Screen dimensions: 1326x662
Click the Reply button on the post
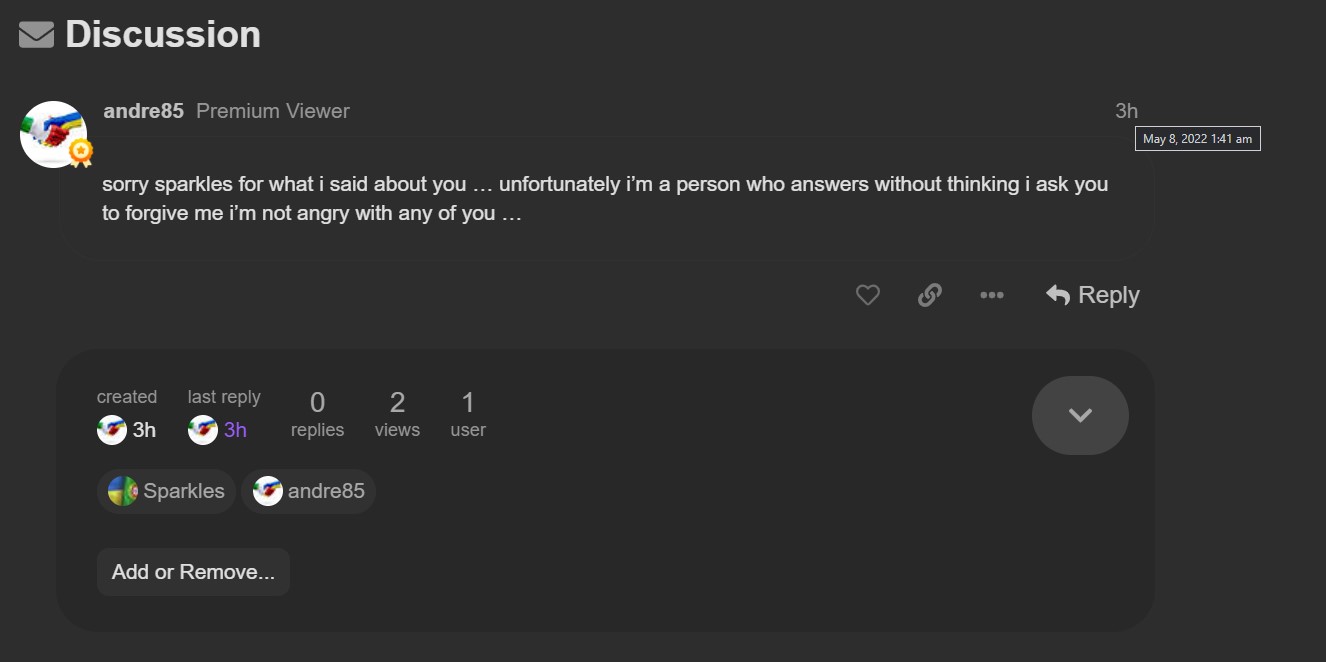point(1092,295)
